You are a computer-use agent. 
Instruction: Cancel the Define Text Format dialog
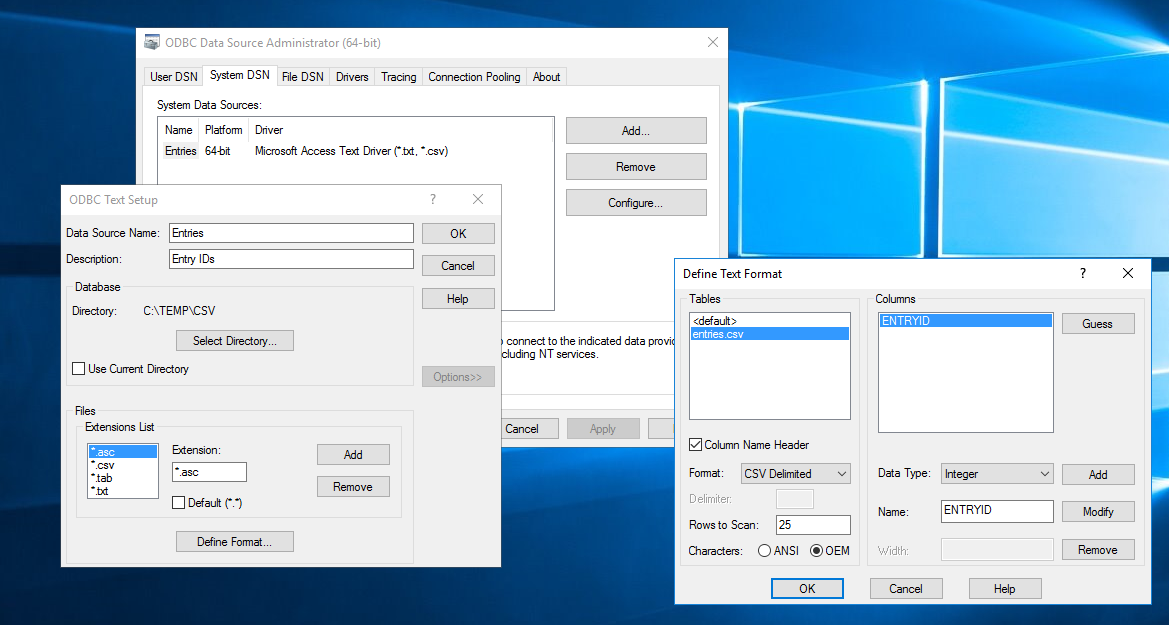[x=906, y=588]
